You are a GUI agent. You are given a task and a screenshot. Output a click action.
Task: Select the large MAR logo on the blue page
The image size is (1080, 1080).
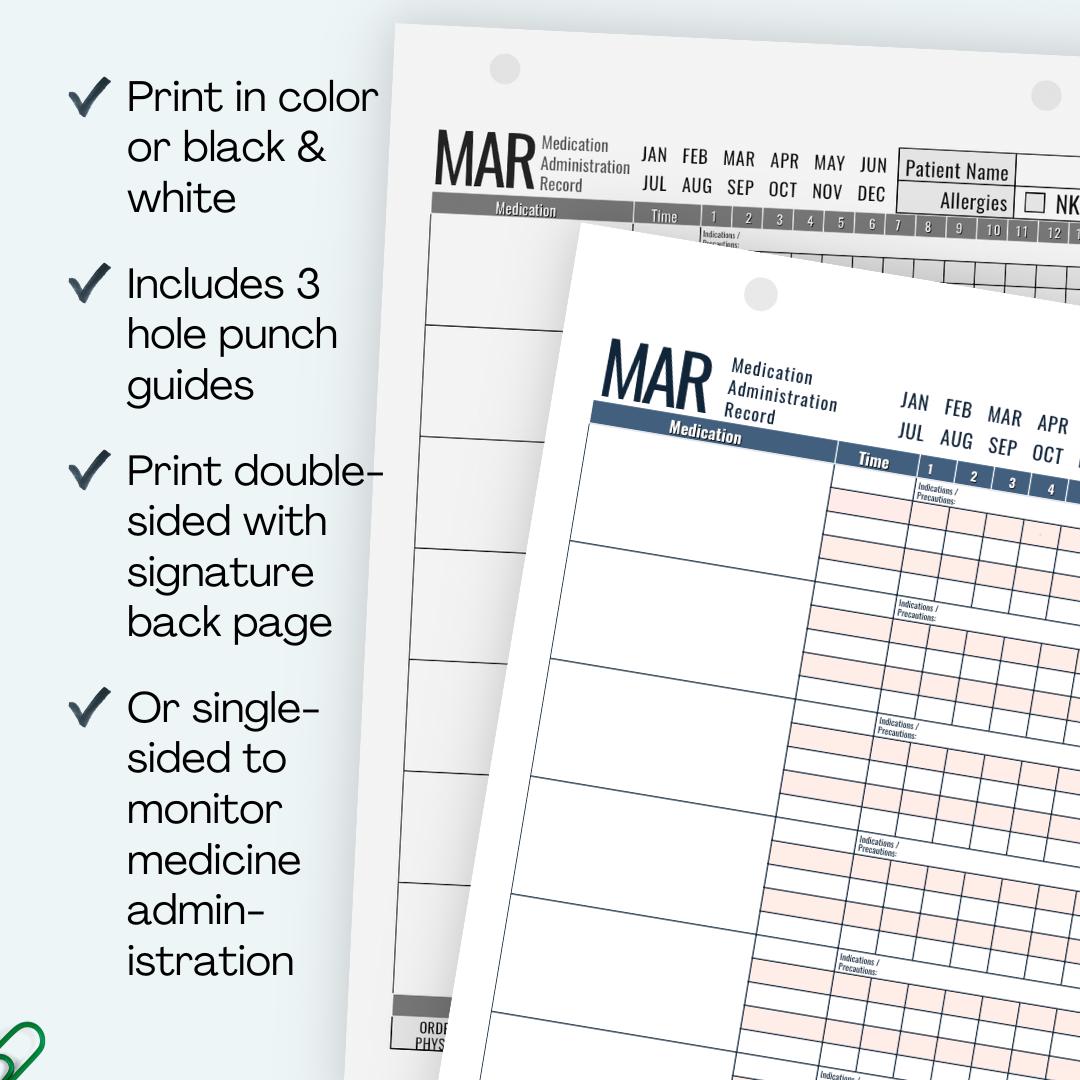point(656,375)
